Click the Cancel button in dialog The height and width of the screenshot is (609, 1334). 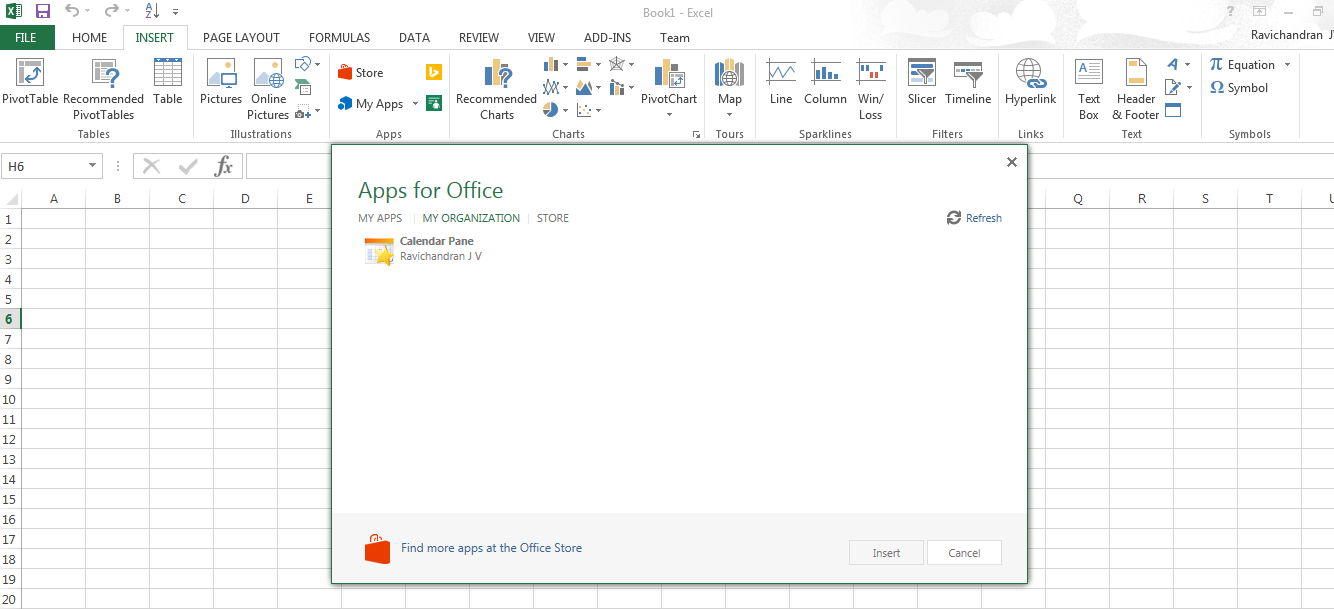(964, 553)
